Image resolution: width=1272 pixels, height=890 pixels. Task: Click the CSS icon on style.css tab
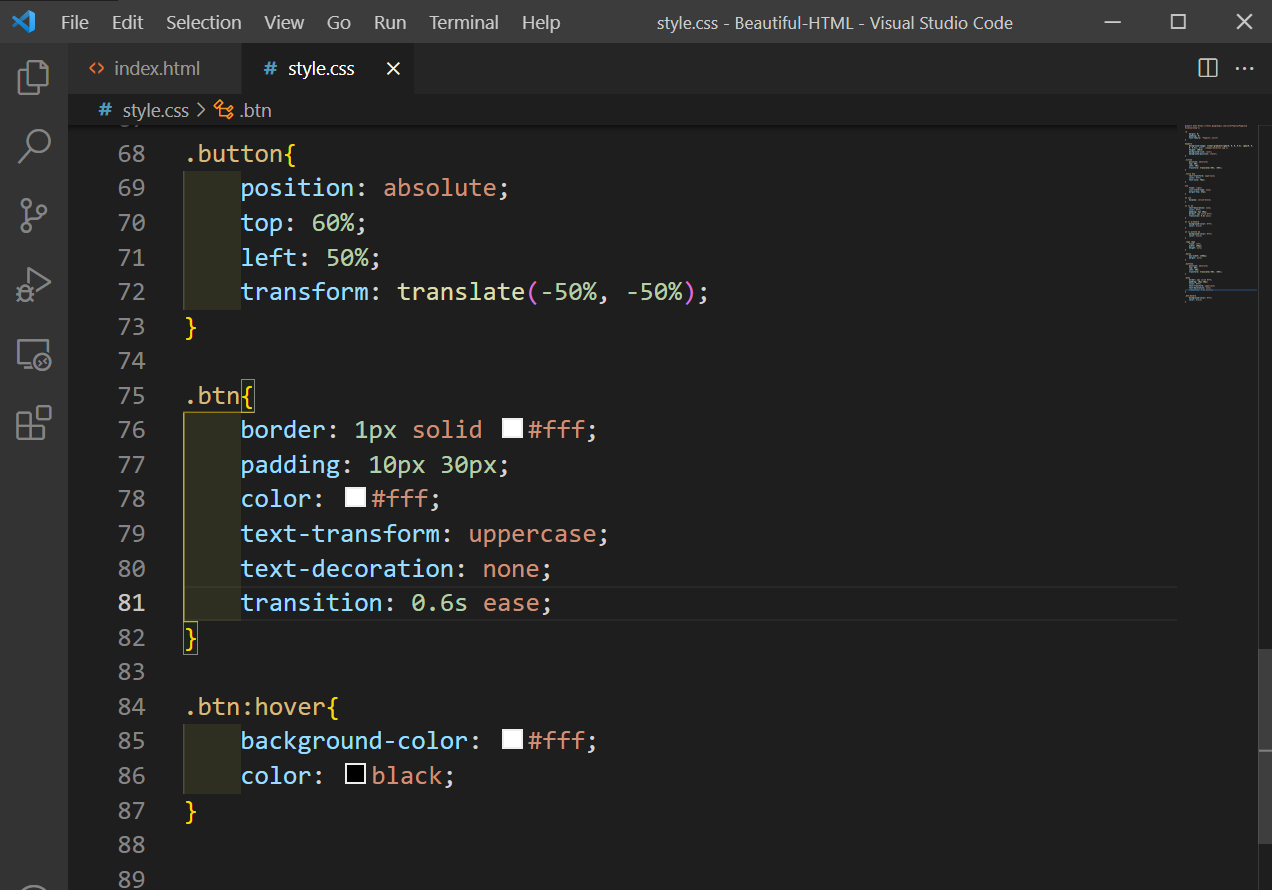pos(270,68)
